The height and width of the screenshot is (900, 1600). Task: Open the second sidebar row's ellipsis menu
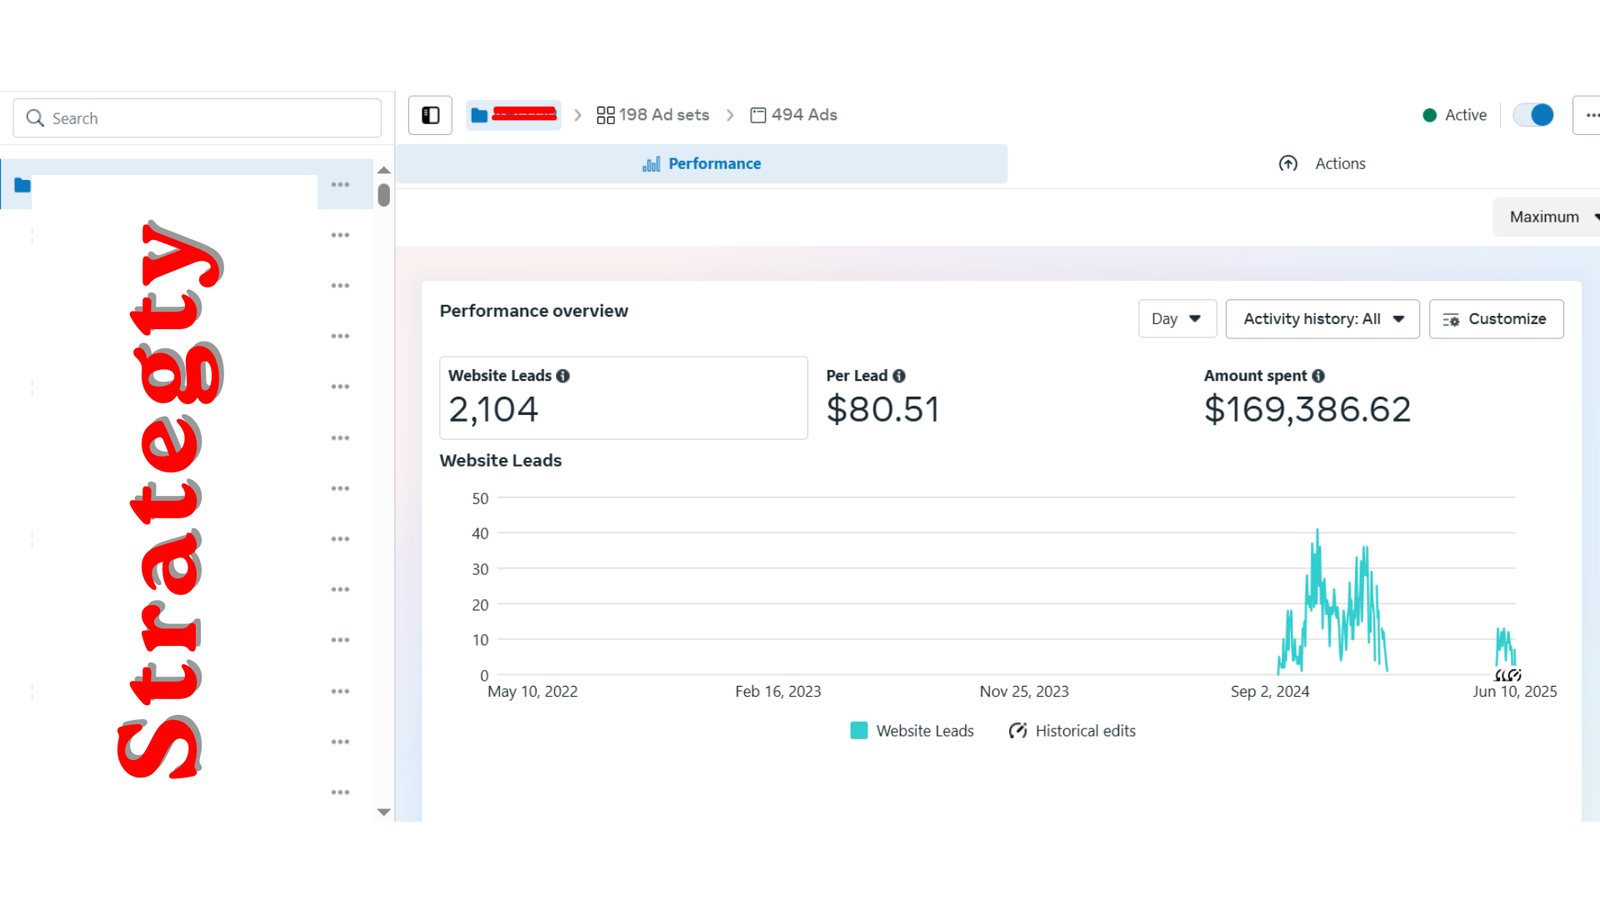340,236
